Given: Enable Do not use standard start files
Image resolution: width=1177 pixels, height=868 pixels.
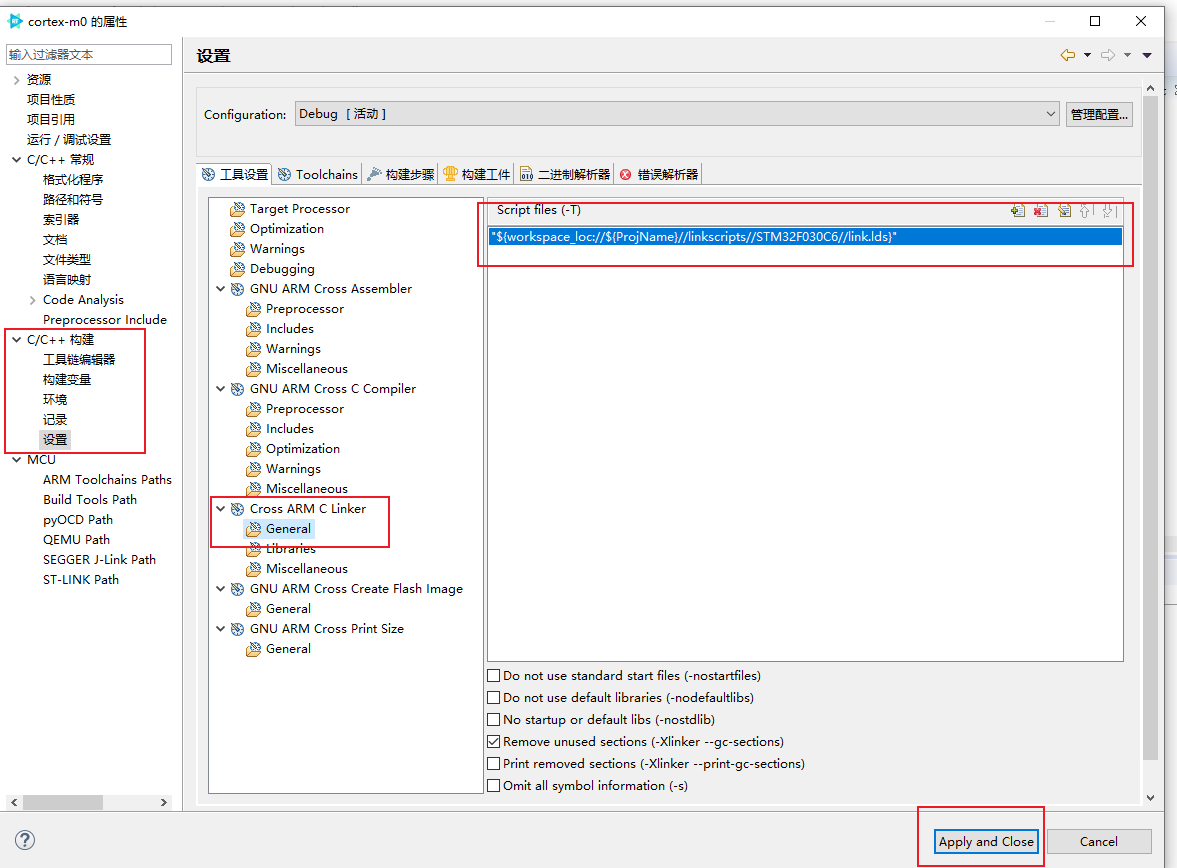Looking at the screenshot, I should click(x=494, y=676).
